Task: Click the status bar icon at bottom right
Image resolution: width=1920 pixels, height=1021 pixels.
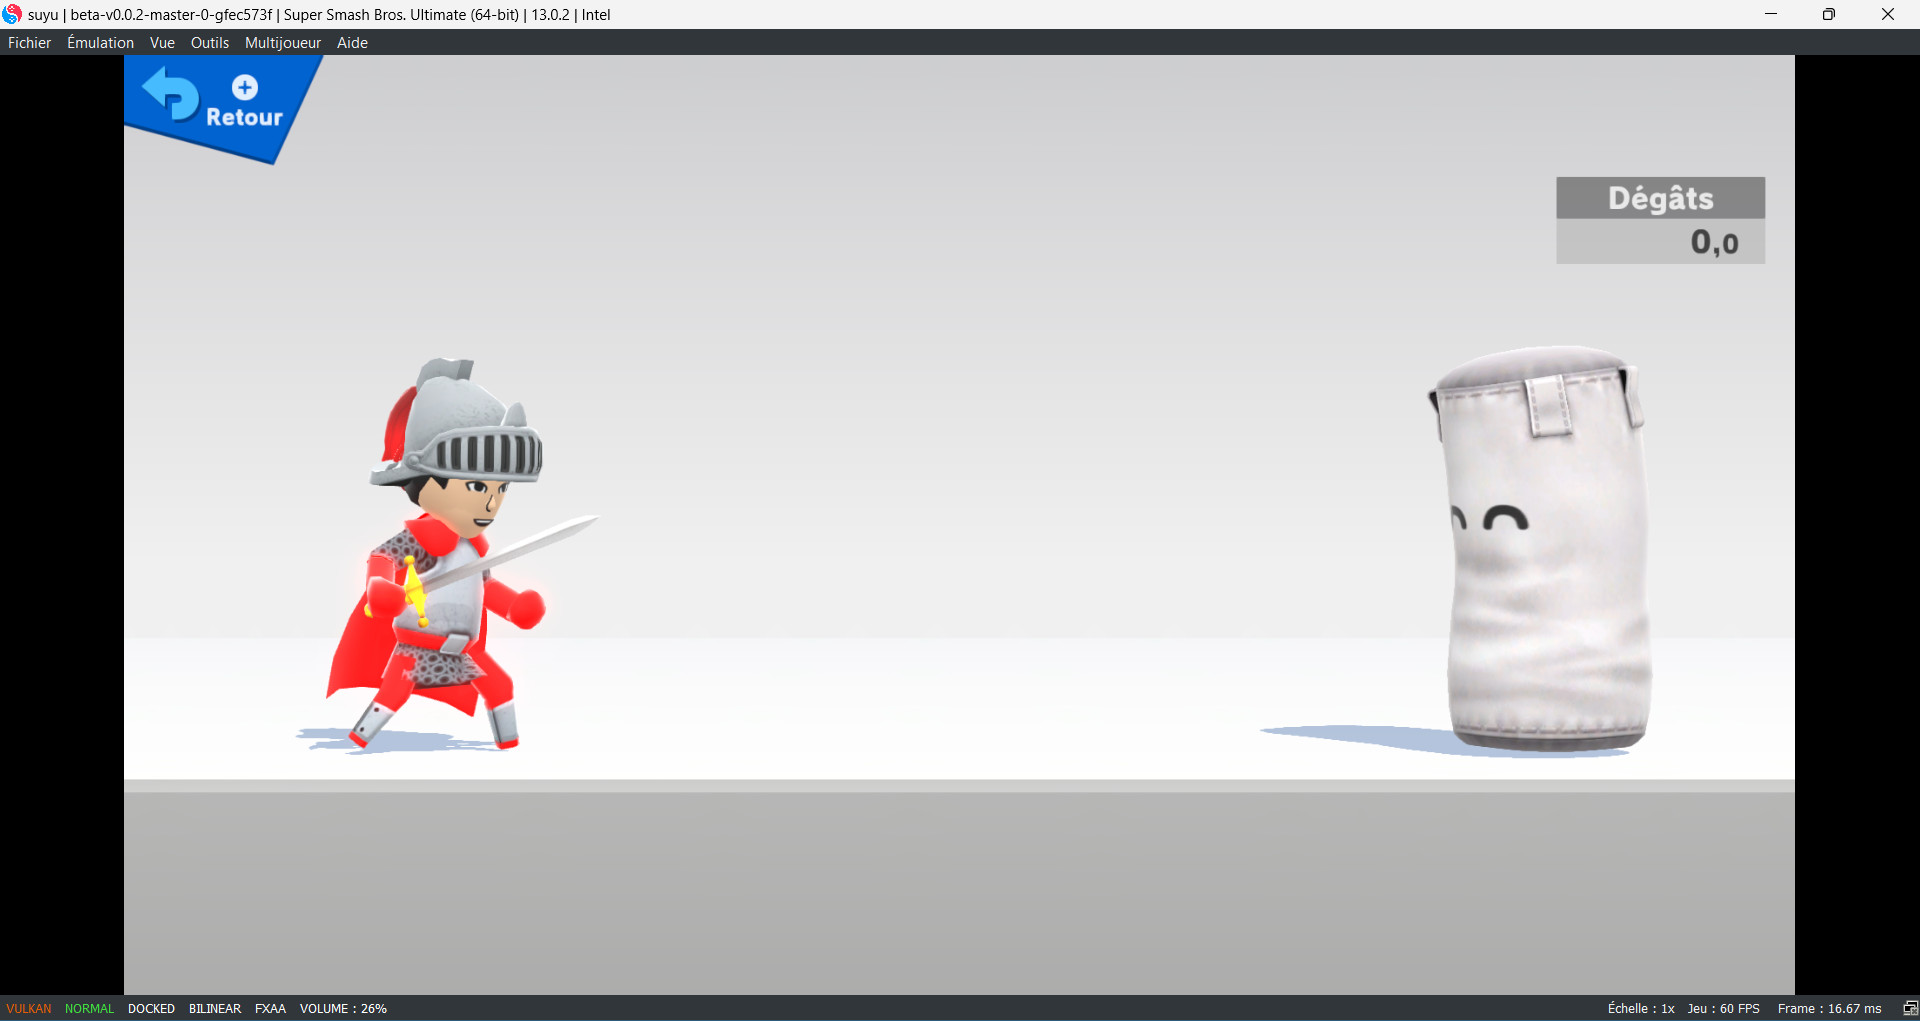Action: click(1910, 1008)
